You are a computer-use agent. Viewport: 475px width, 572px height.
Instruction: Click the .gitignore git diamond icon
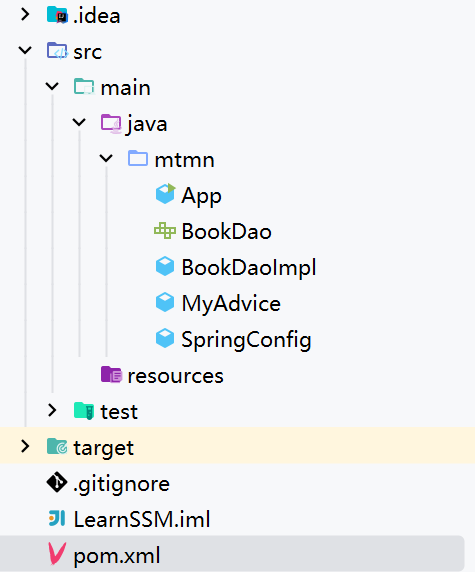tap(57, 482)
